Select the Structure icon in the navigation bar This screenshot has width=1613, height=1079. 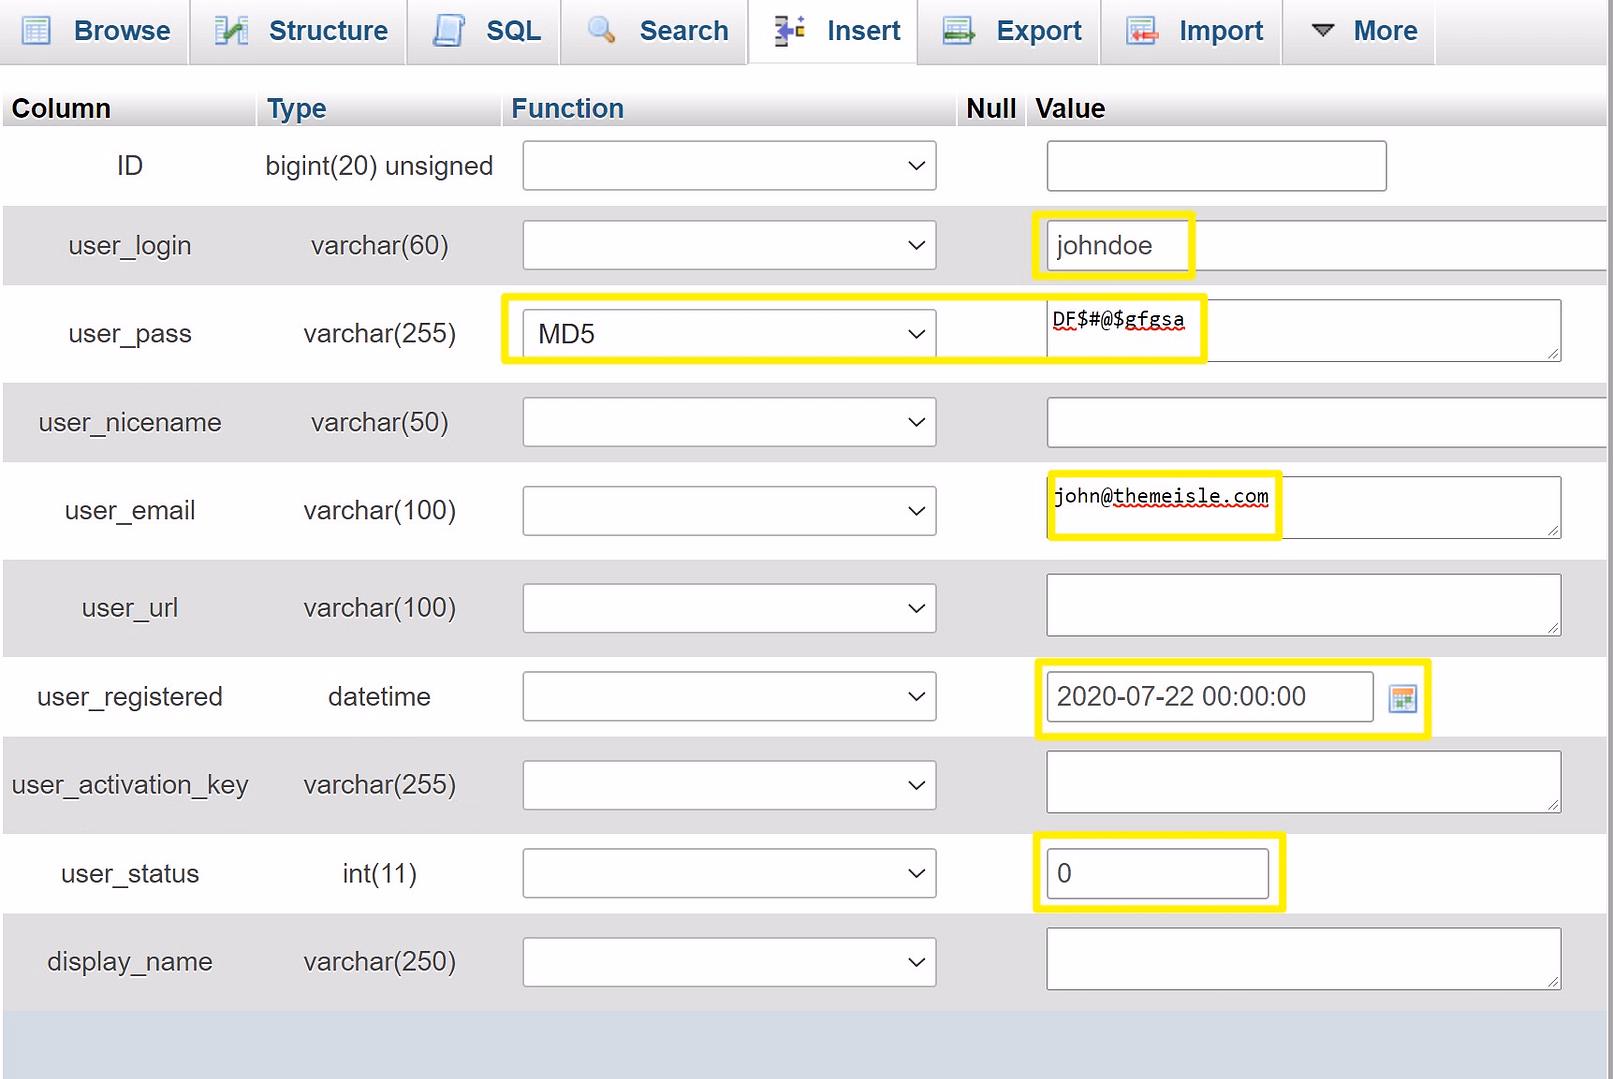(231, 31)
